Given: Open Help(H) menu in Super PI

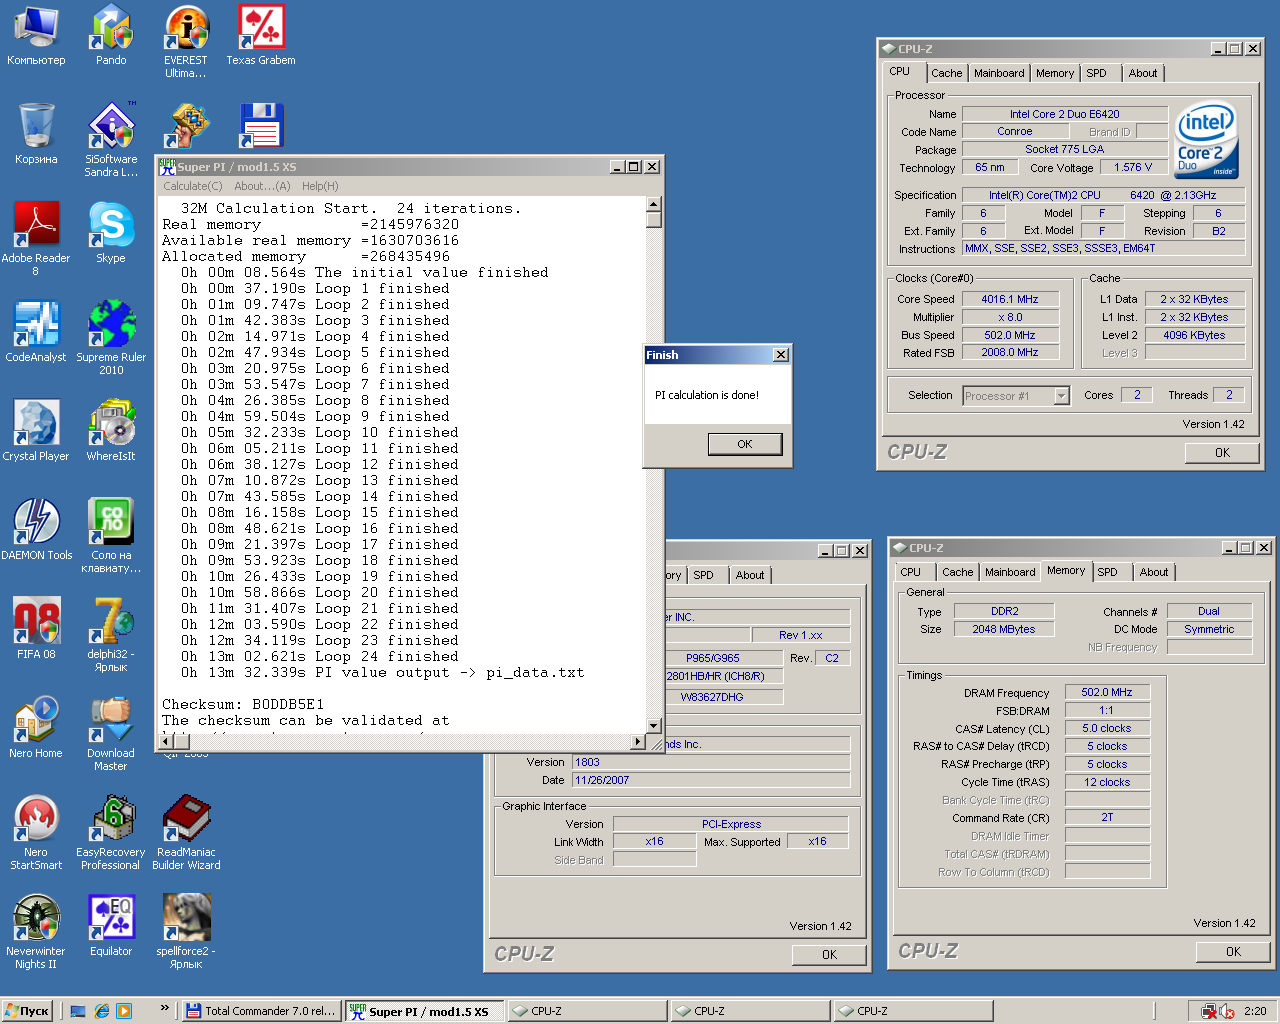Looking at the screenshot, I should point(320,186).
